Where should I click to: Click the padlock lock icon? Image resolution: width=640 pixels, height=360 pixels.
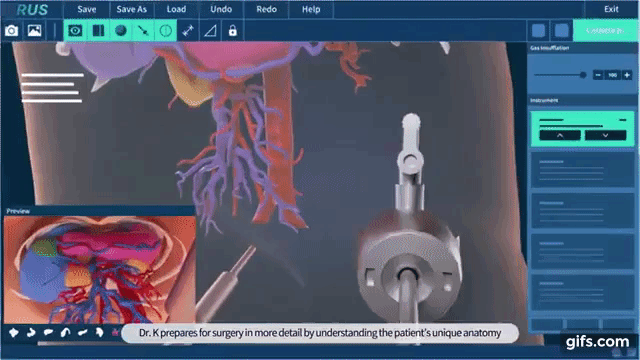pyautogui.click(x=233, y=31)
